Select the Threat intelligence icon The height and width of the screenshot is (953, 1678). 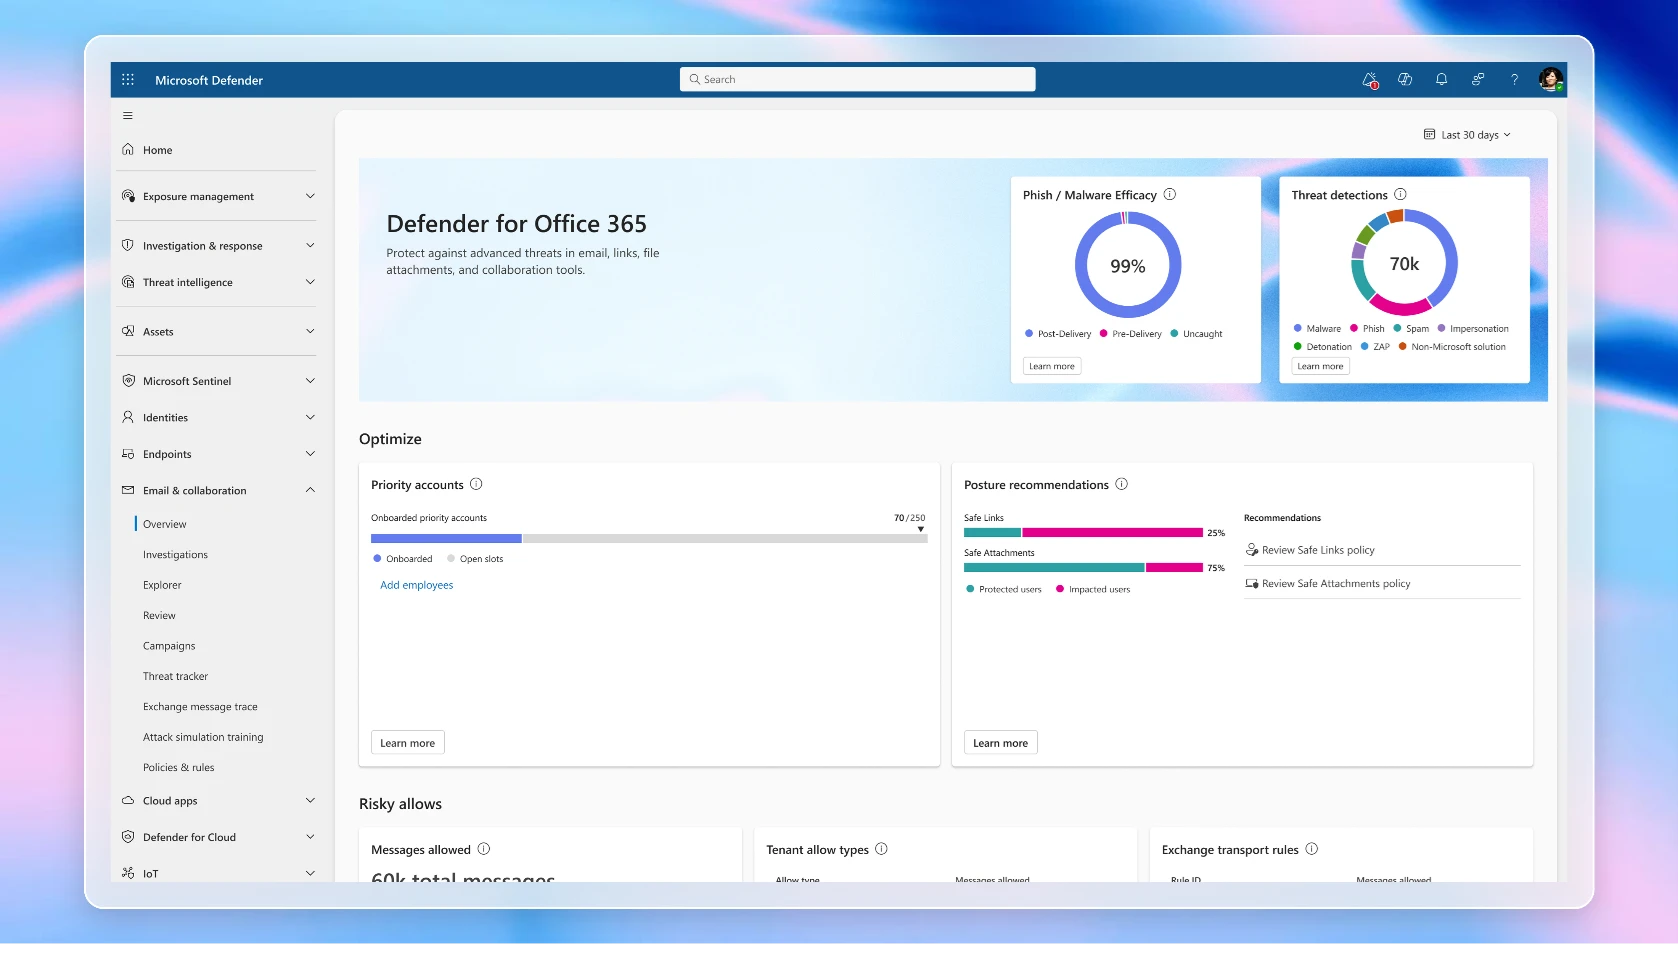(x=128, y=282)
